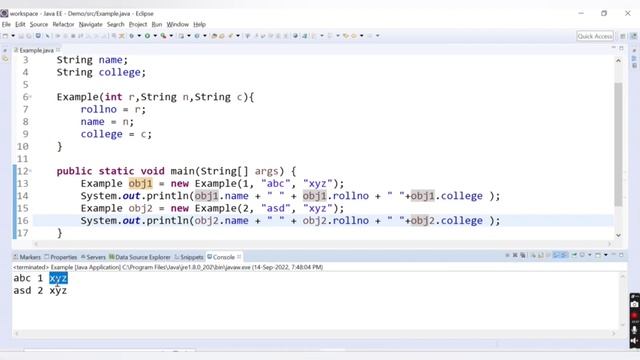Click the Save toolbar icon

pyautogui.click(x=21, y=36)
